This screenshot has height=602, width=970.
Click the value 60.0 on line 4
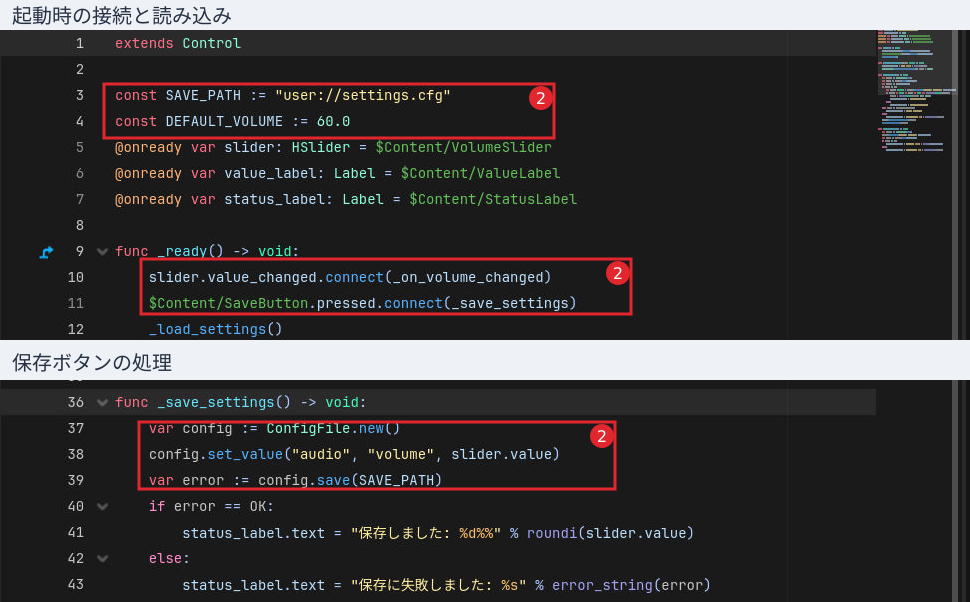tap(333, 121)
